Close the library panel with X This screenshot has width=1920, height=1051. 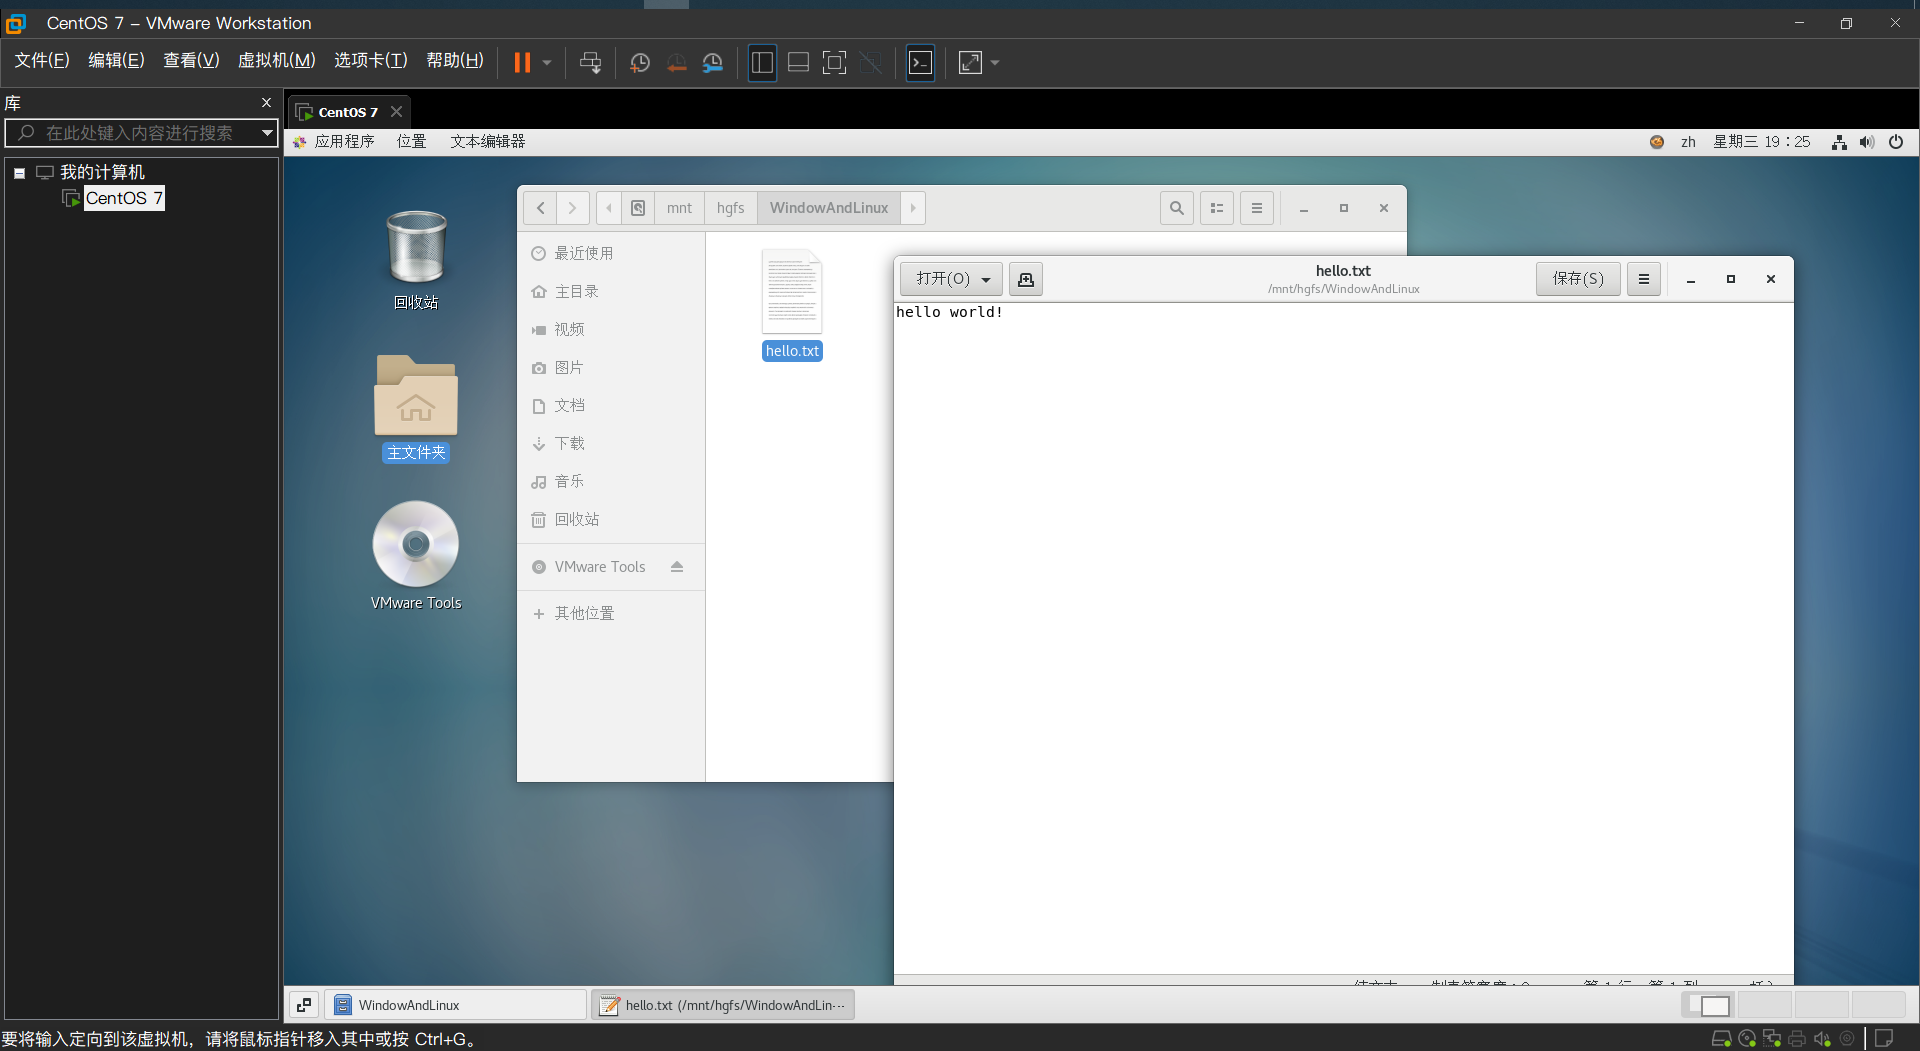(x=266, y=102)
